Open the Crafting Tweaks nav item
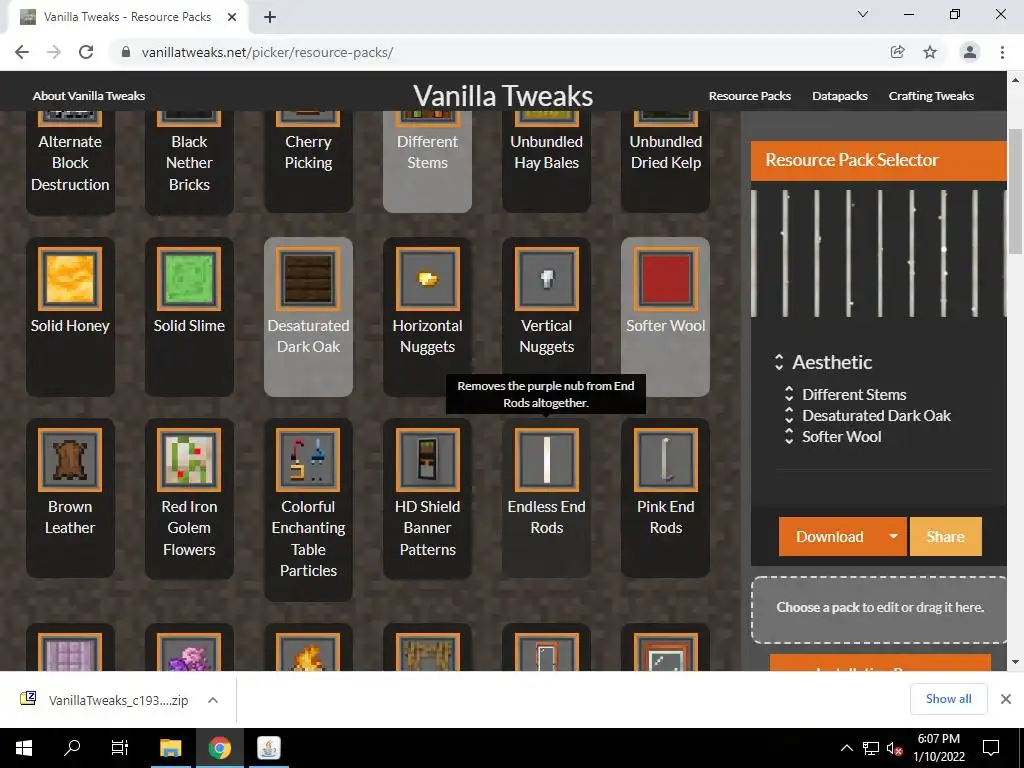1024x768 pixels. click(x=931, y=95)
